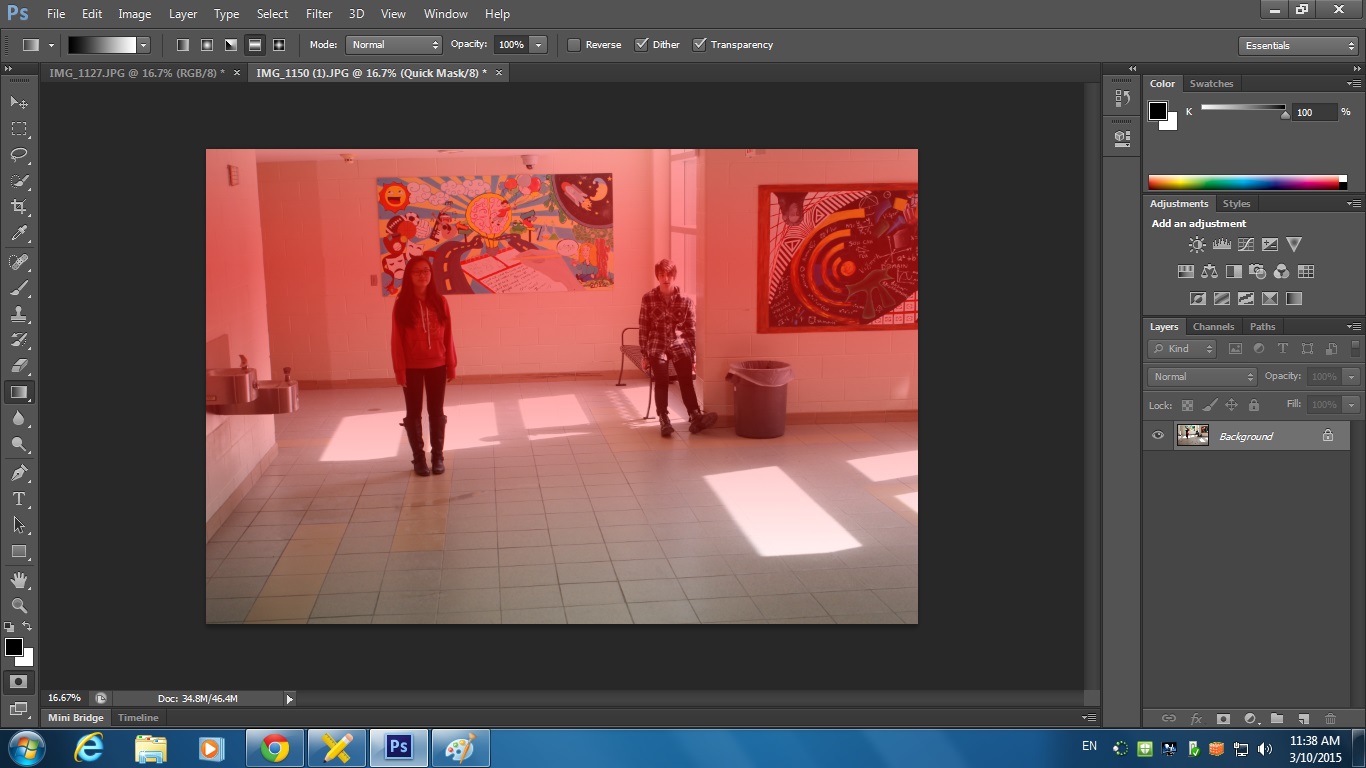
Task: Click the zoom percentage field 16.67%
Action: click(65, 698)
